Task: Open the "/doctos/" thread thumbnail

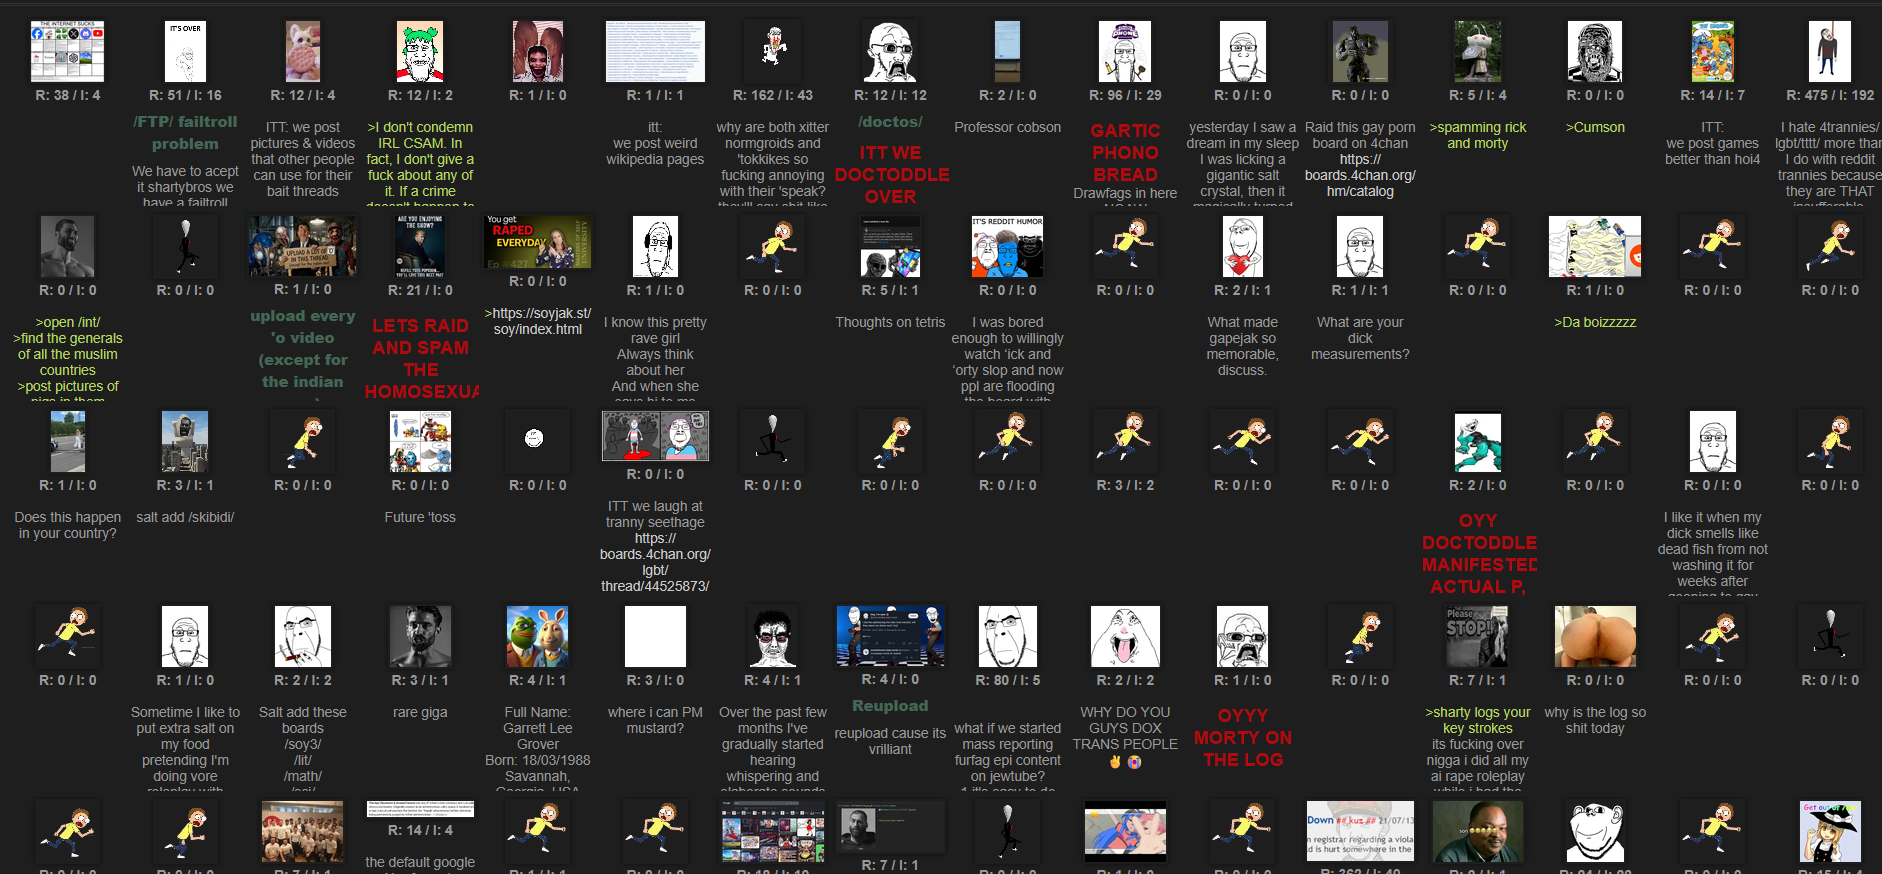Action: click(890, 51)
